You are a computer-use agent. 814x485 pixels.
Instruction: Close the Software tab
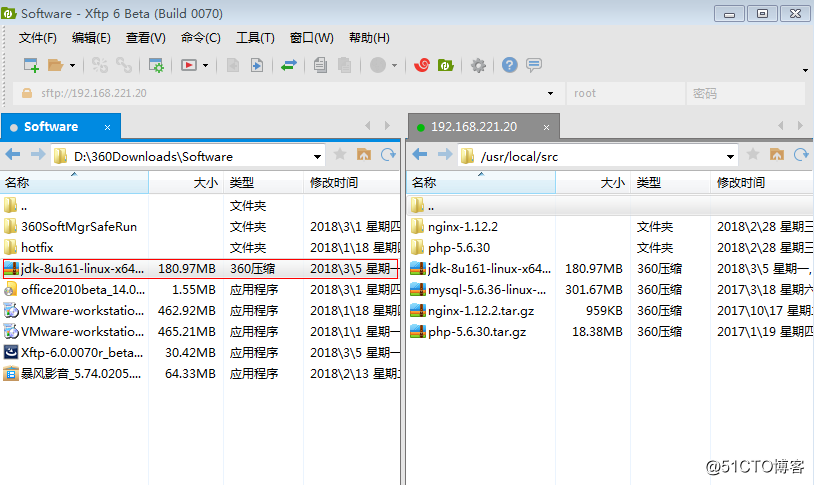[x=107, y=127]
